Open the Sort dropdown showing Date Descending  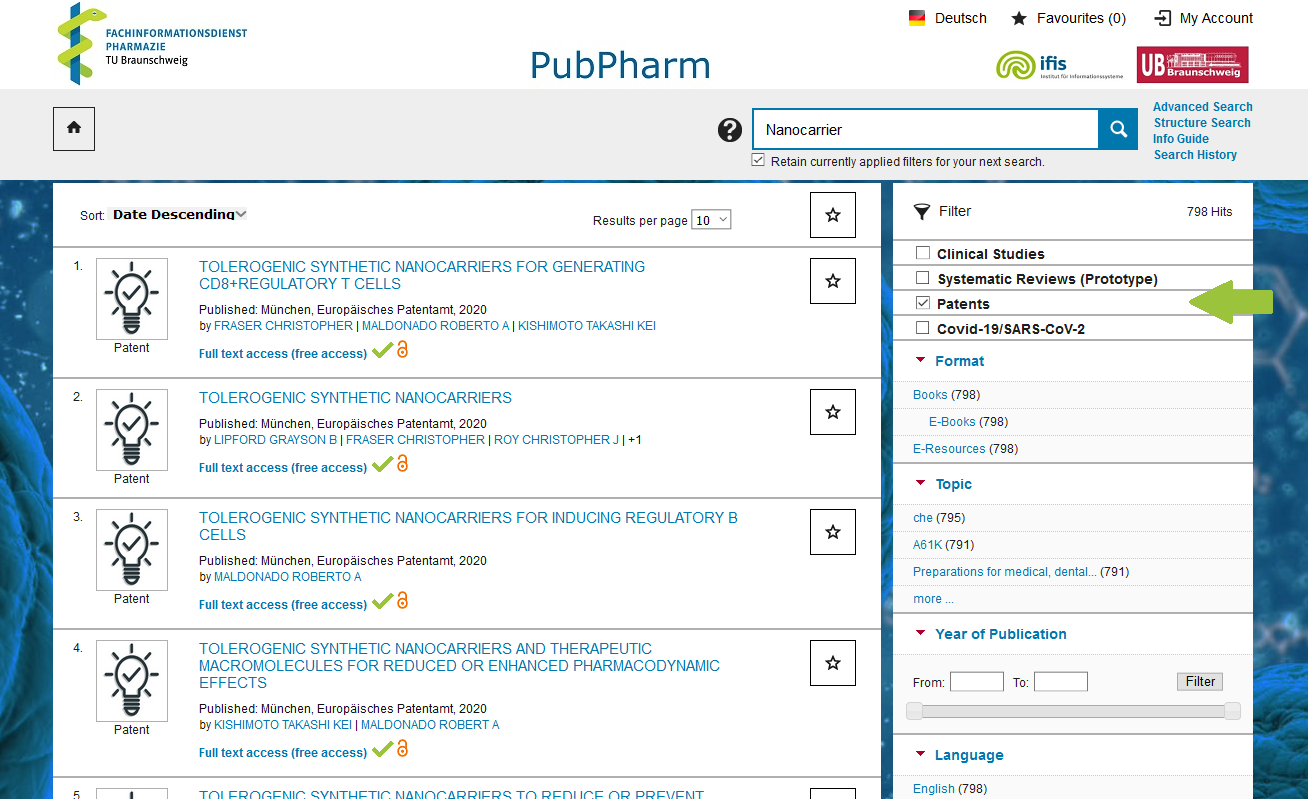tap(179, 214)
